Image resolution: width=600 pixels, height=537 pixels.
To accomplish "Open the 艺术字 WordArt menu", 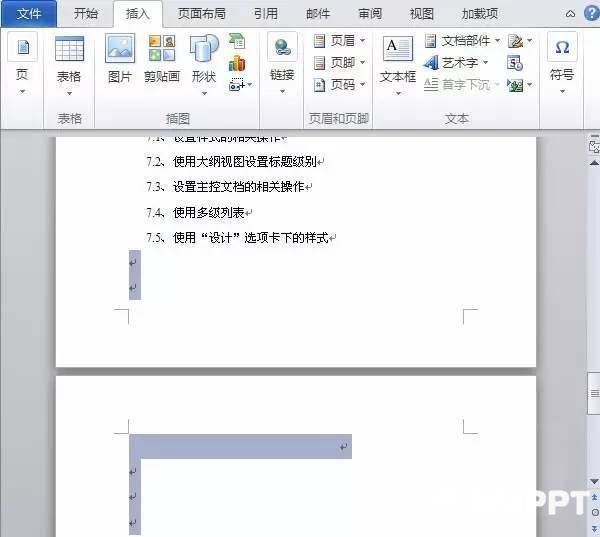I will 456,62.
